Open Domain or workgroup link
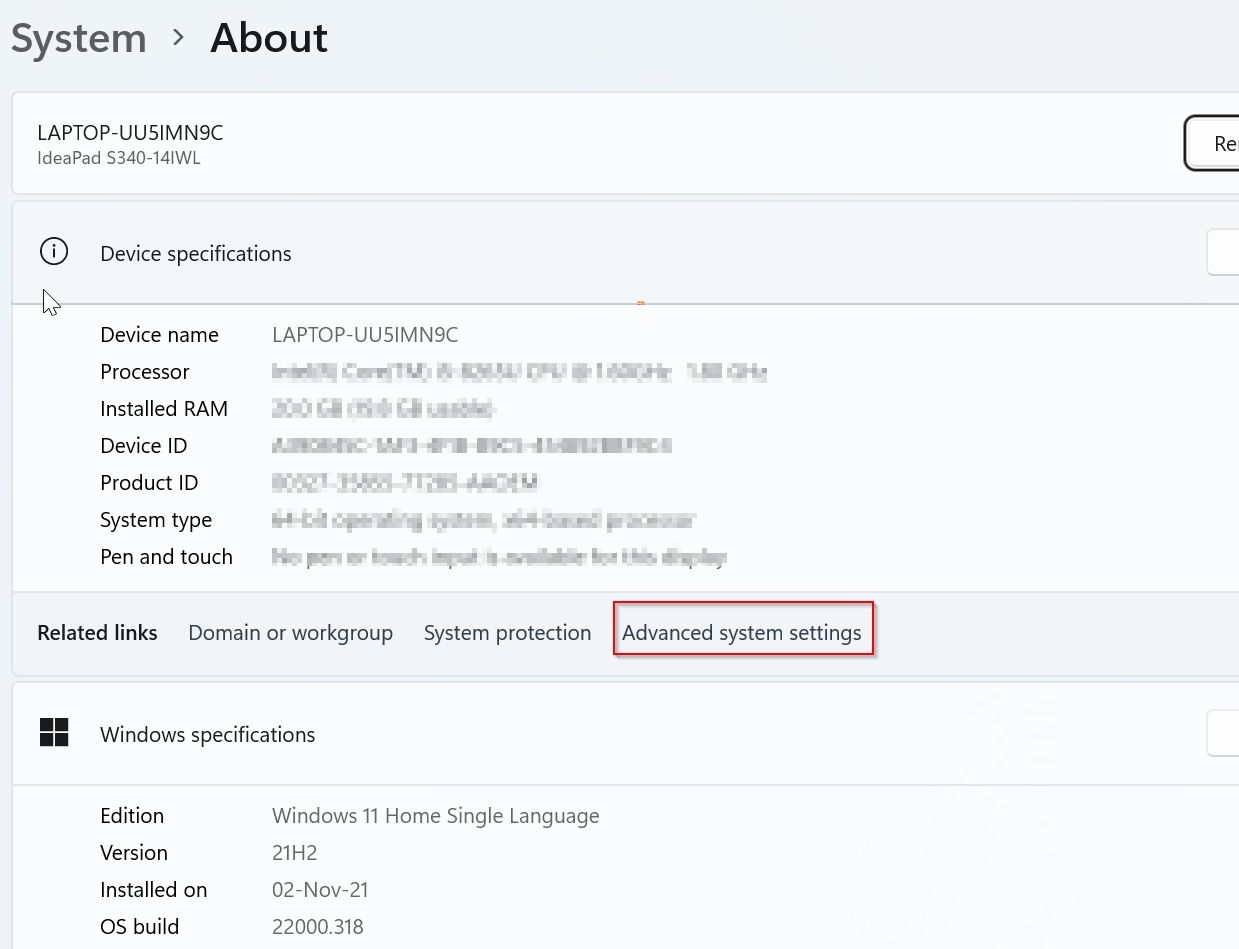Screen dimensions: 1239x949 tap(290, 633)
